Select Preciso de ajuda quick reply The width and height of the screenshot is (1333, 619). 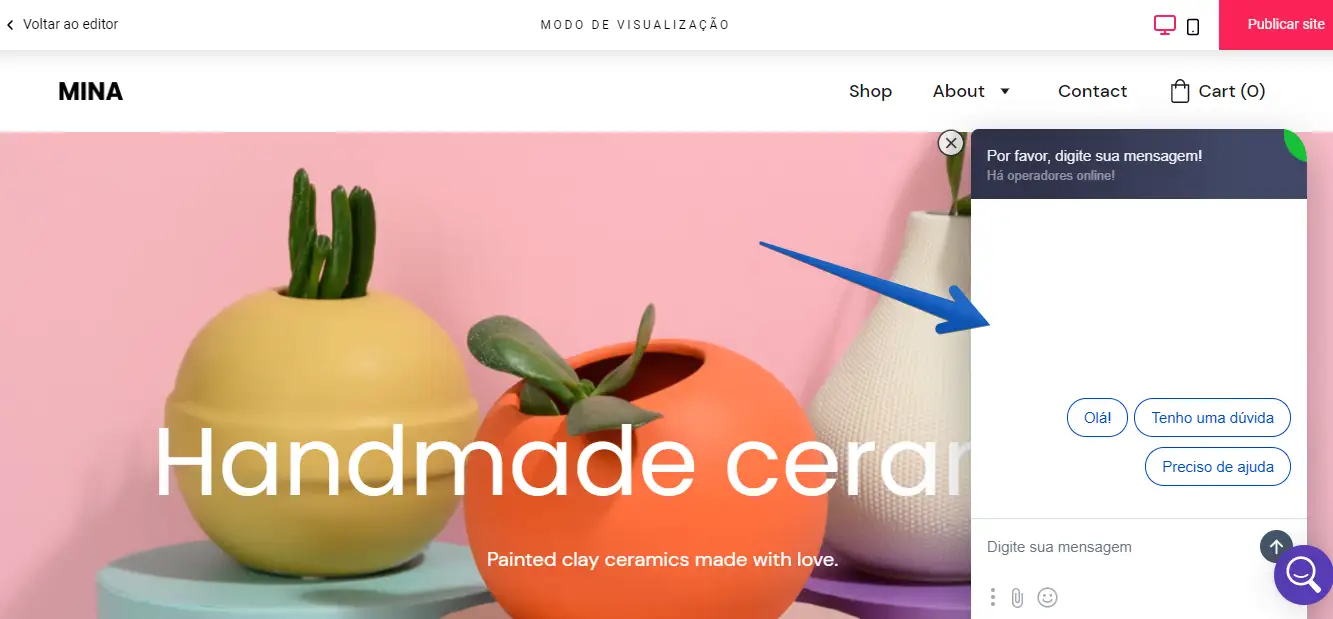[1217, 467]
